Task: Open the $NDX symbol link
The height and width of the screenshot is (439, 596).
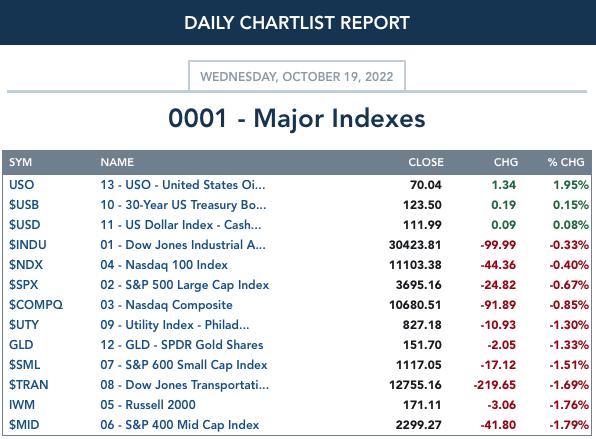Action: [x=26, y=265]
